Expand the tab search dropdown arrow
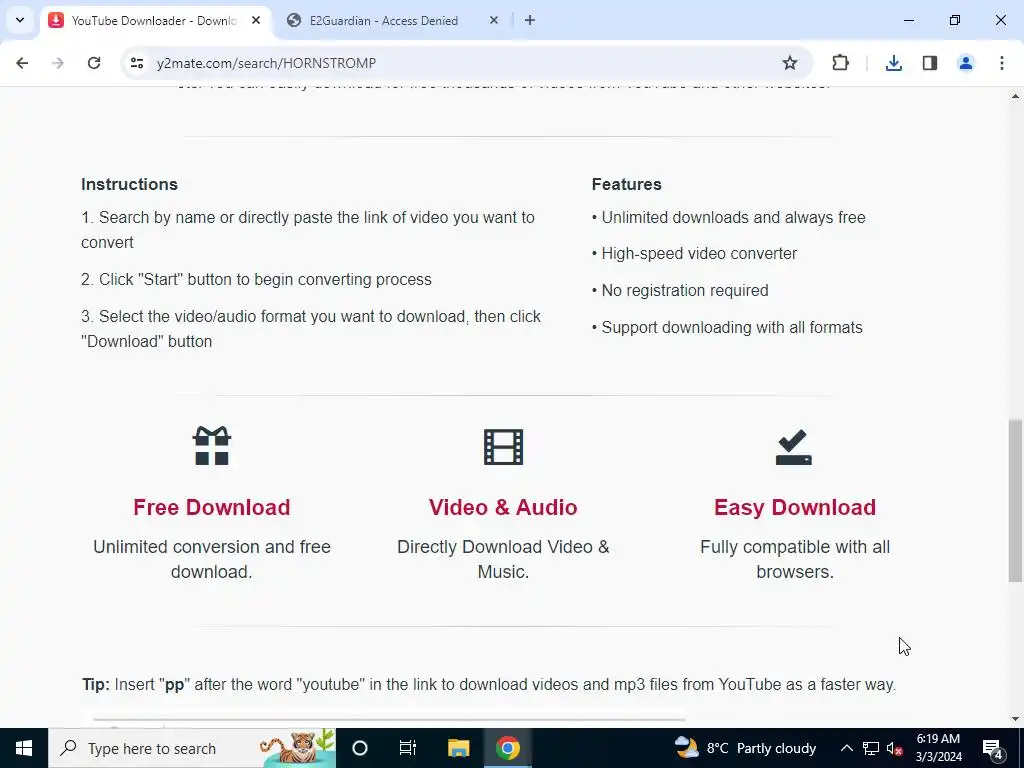Viewport: 1024px width, 768px height. (x=20, y=20)
